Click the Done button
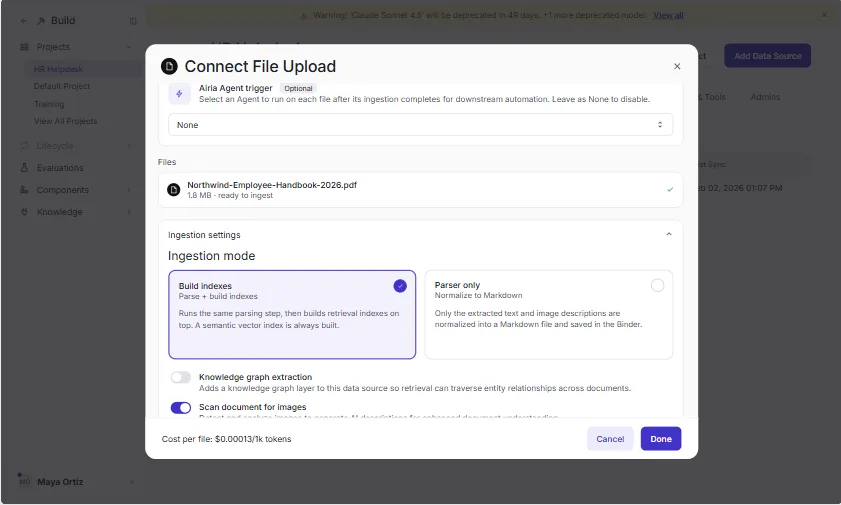Image resolution: width=841 pixels, height=505 pixels. point(661,439)
